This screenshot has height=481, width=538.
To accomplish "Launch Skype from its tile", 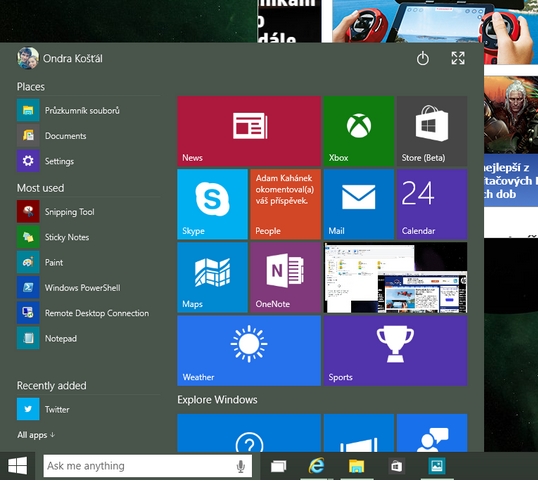I will coord(212,204).
